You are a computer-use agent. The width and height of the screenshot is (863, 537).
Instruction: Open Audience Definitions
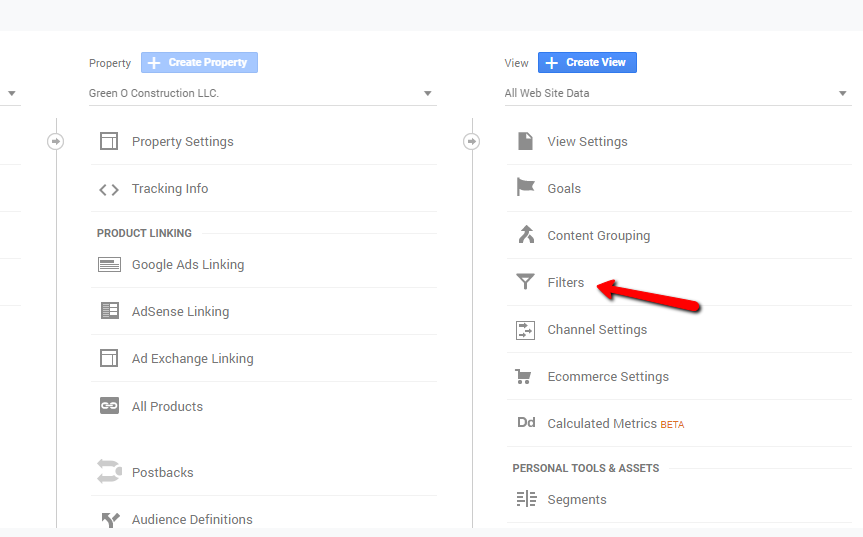192,519
